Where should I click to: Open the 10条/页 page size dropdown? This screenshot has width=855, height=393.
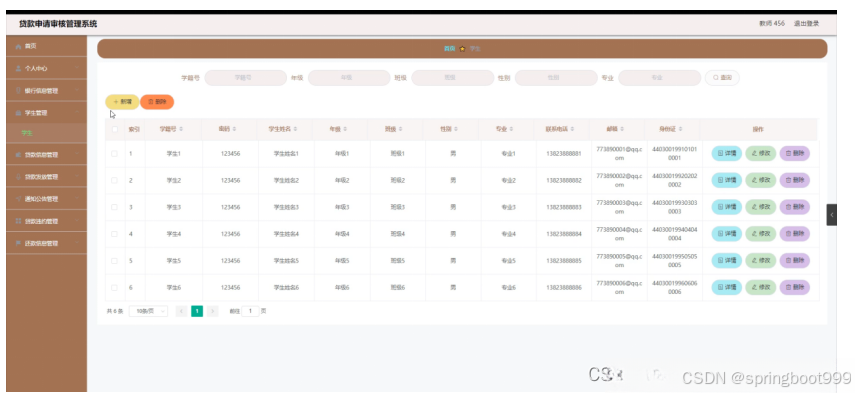148,311
